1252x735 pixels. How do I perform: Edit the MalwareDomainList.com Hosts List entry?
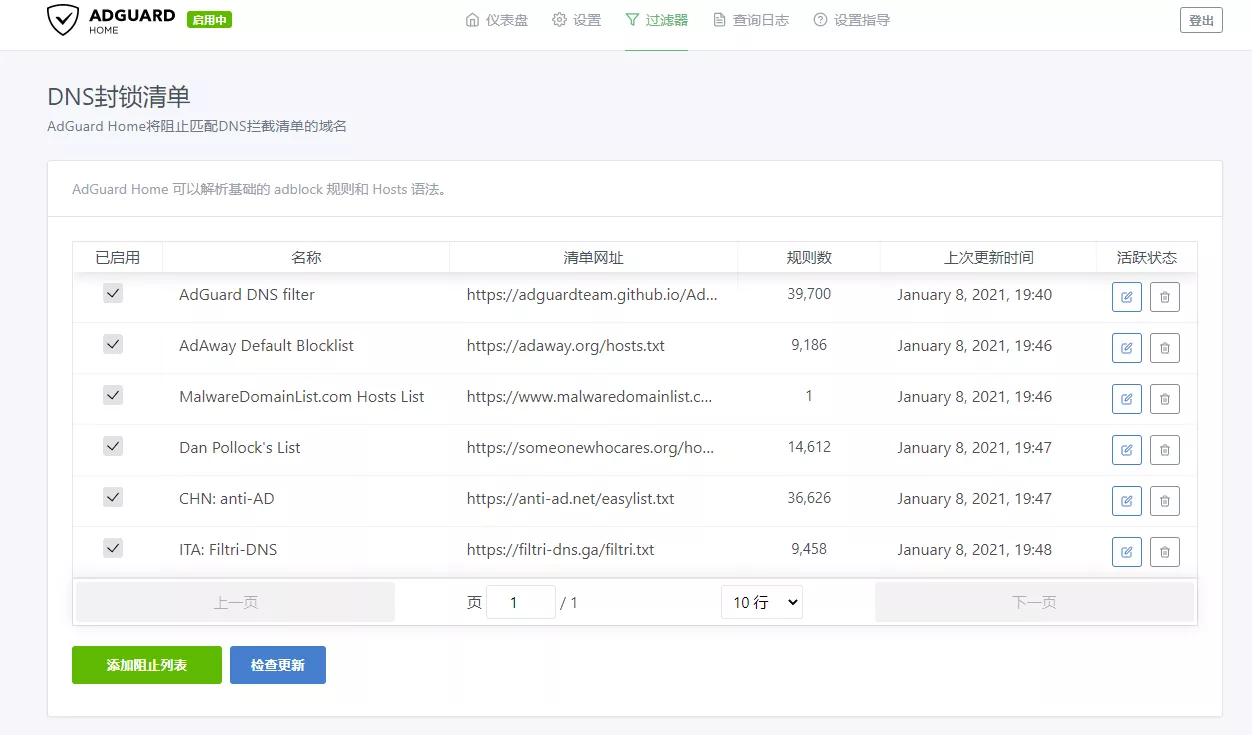click(x=1127, y=399)
